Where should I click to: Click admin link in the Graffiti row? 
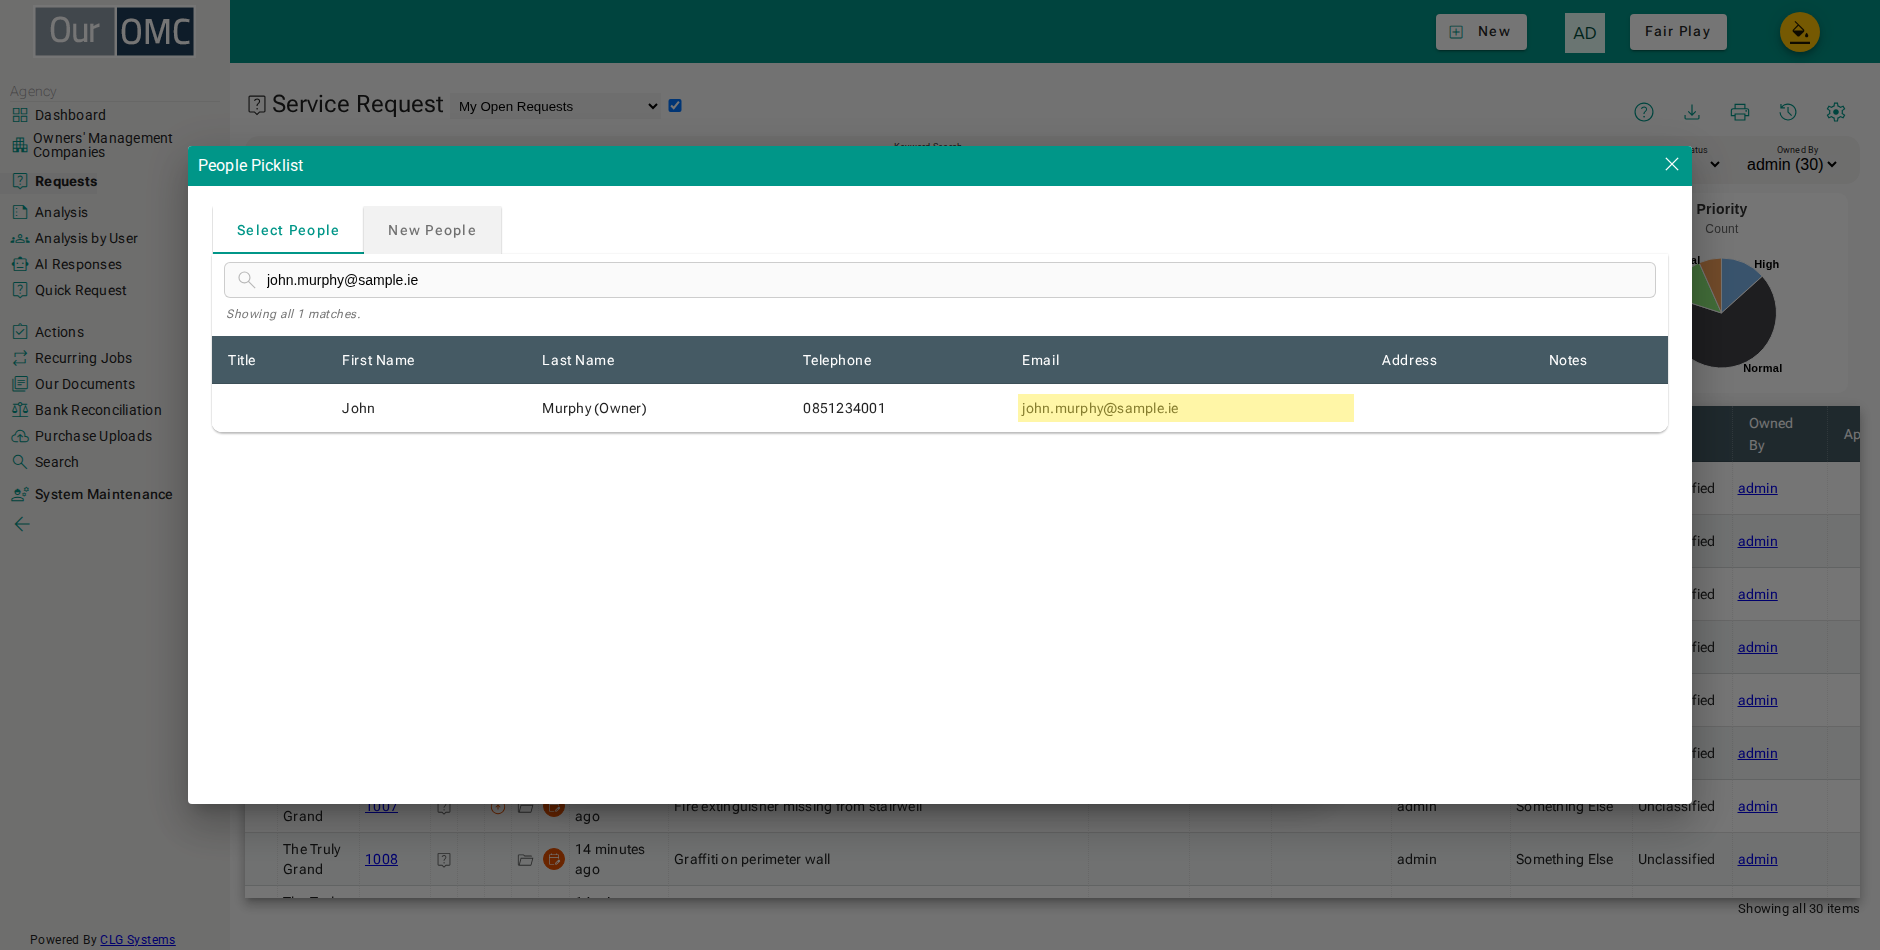1757,859
